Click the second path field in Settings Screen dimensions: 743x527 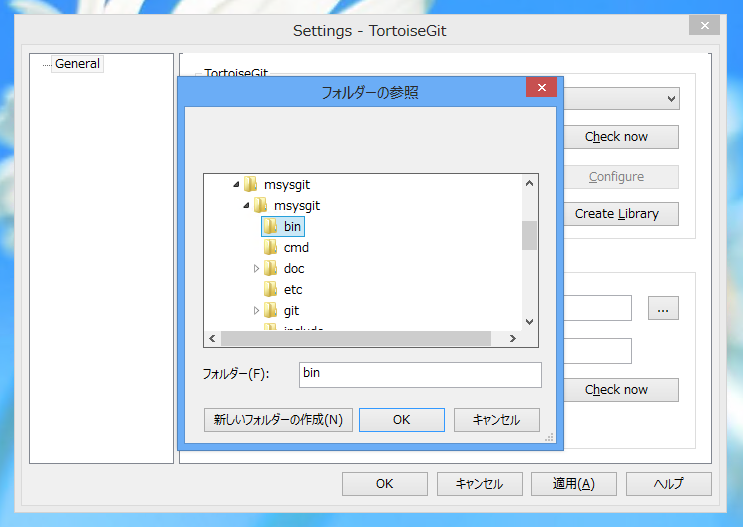[598, 351]
